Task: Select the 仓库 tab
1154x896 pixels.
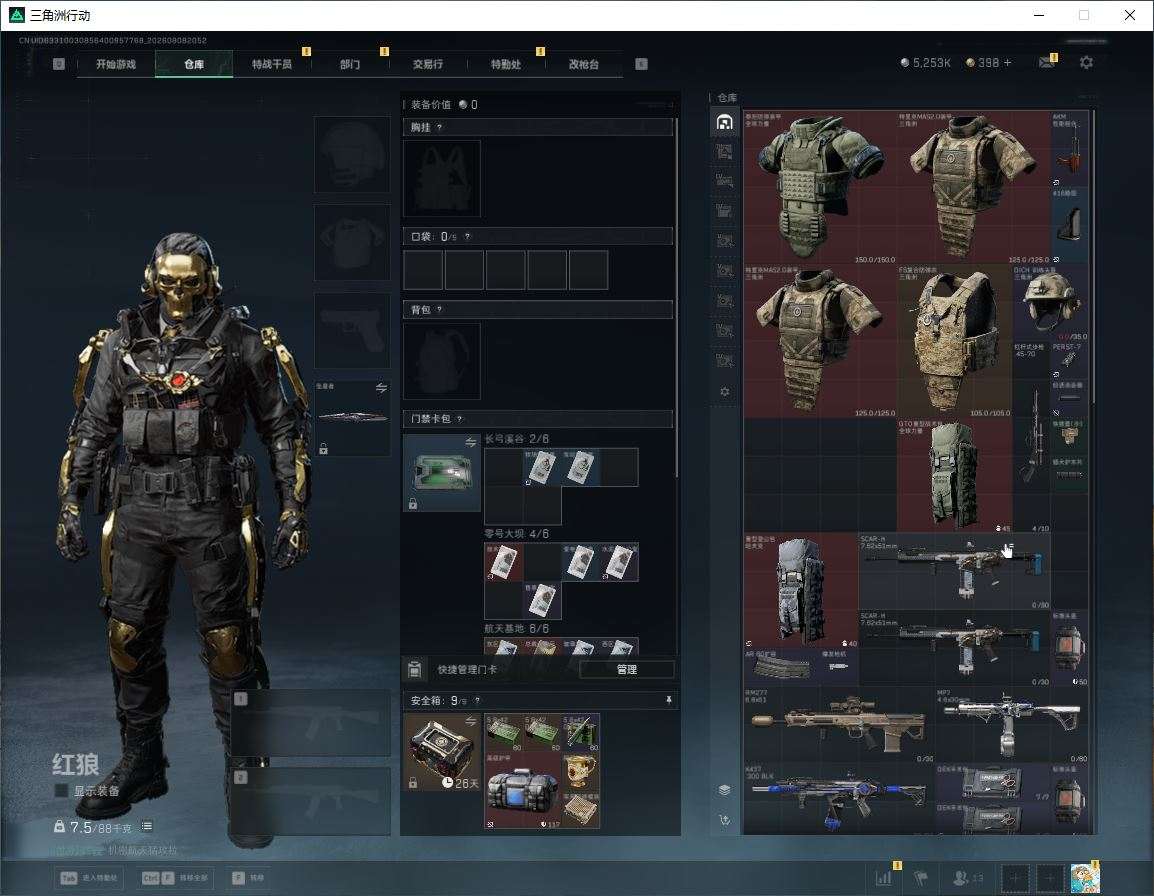Action: [x=194, y=64]
